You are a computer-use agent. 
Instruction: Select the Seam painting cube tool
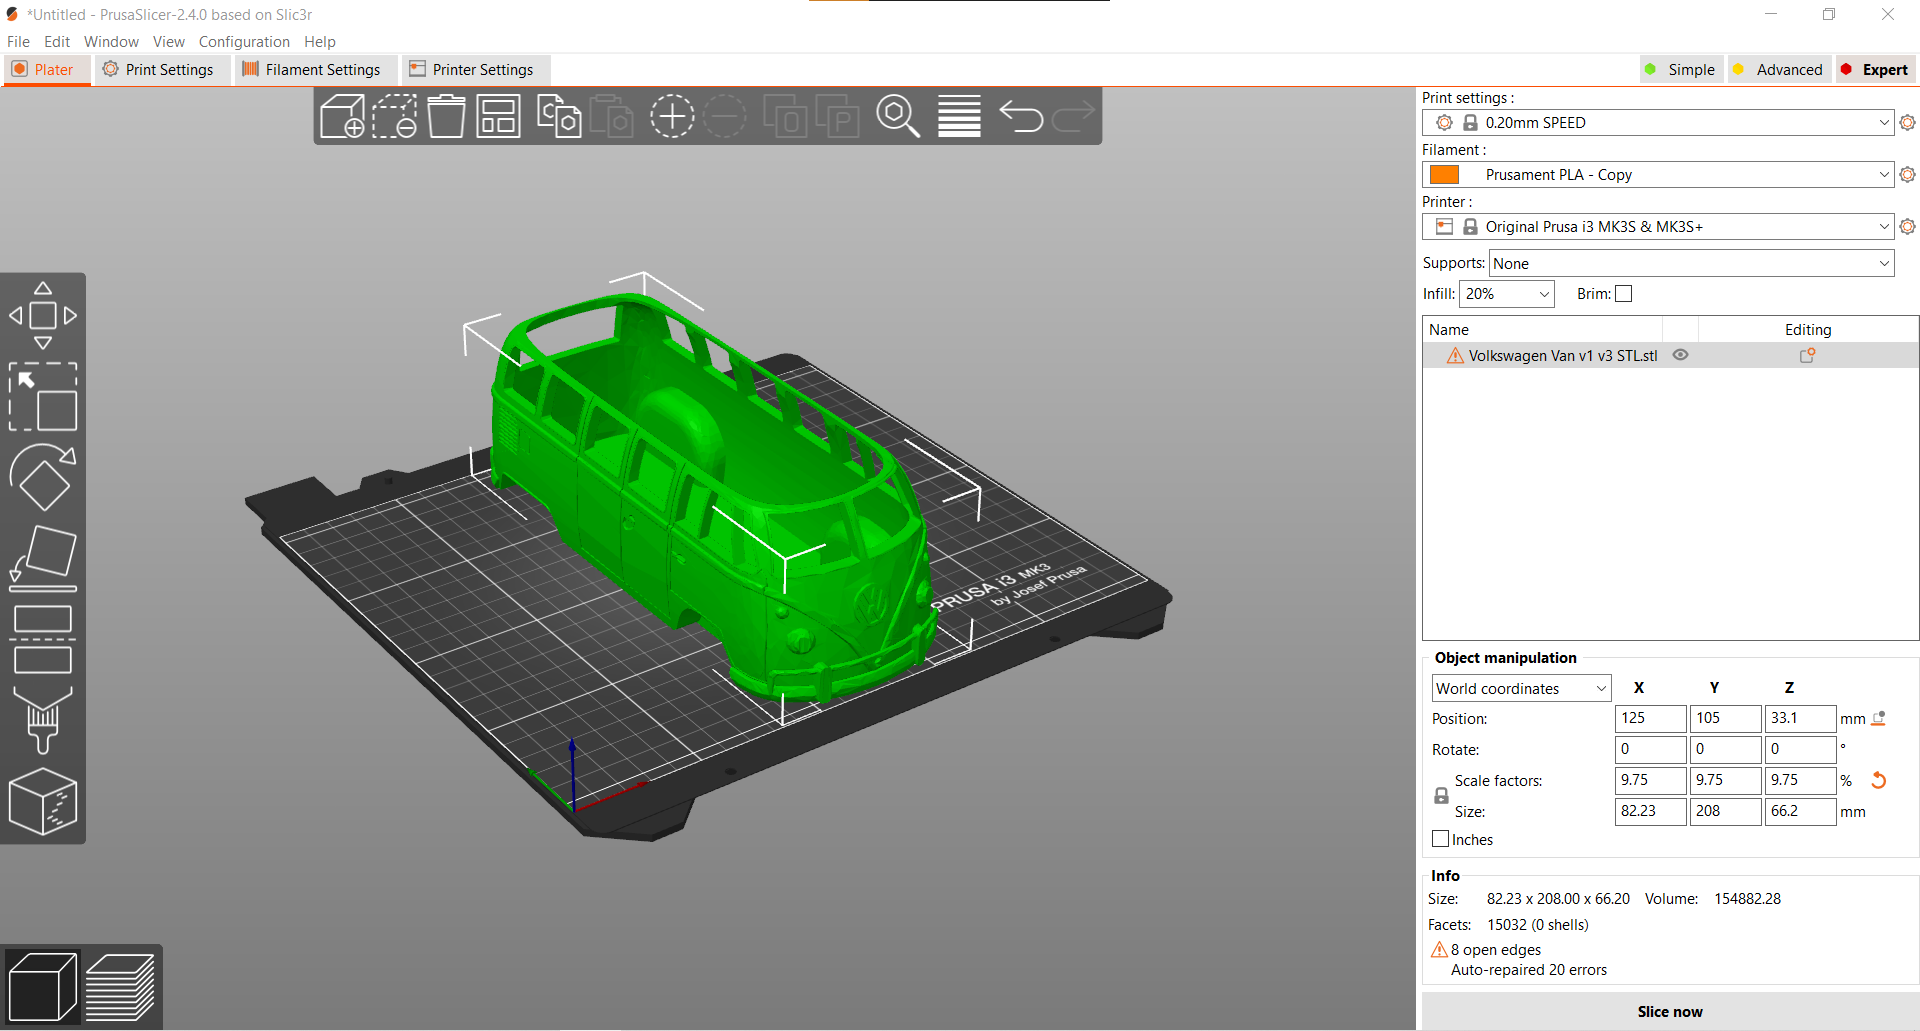point(43,801)
